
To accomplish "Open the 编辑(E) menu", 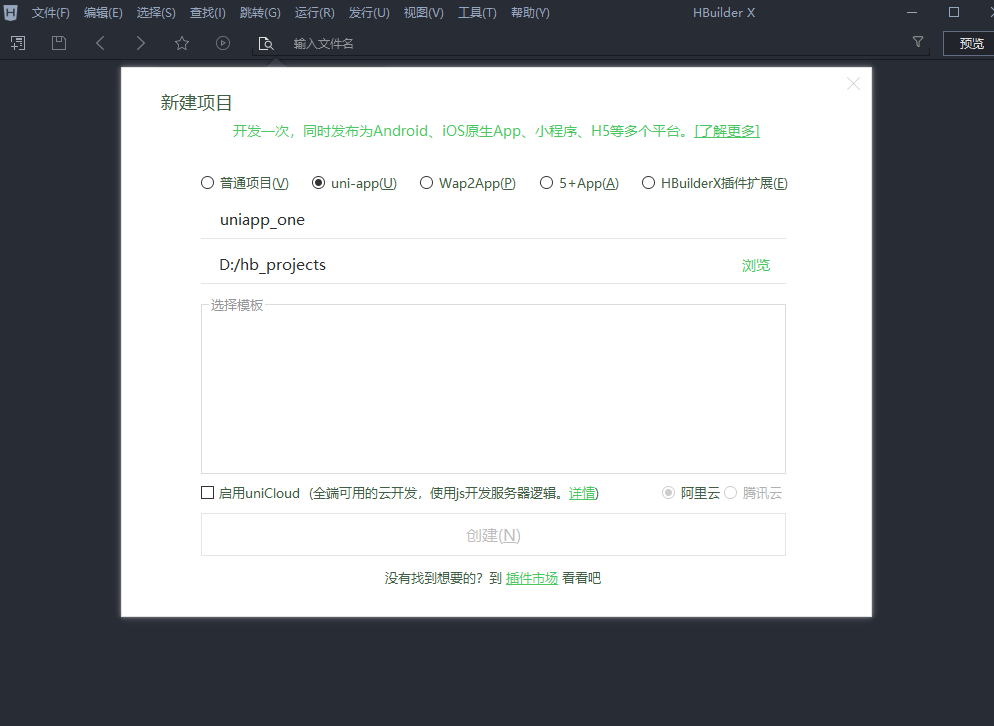I will click(x=103, y=13).
